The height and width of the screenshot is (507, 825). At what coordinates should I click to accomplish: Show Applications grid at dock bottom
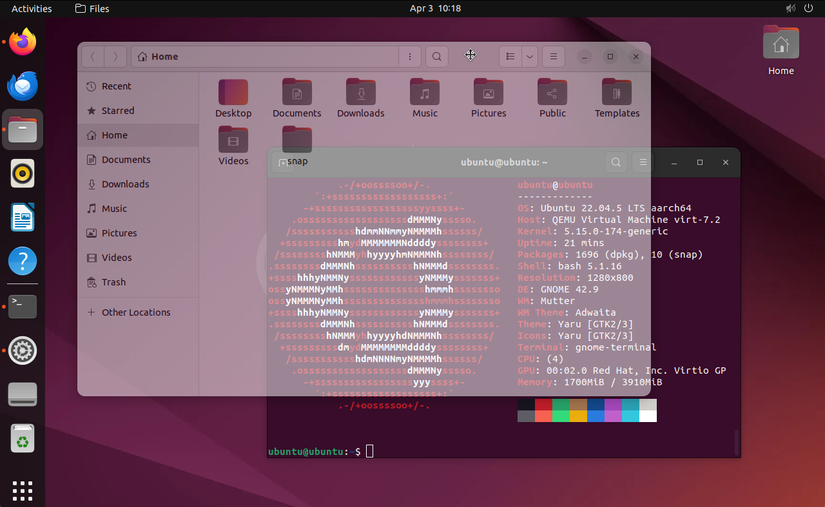coord(23,490)
